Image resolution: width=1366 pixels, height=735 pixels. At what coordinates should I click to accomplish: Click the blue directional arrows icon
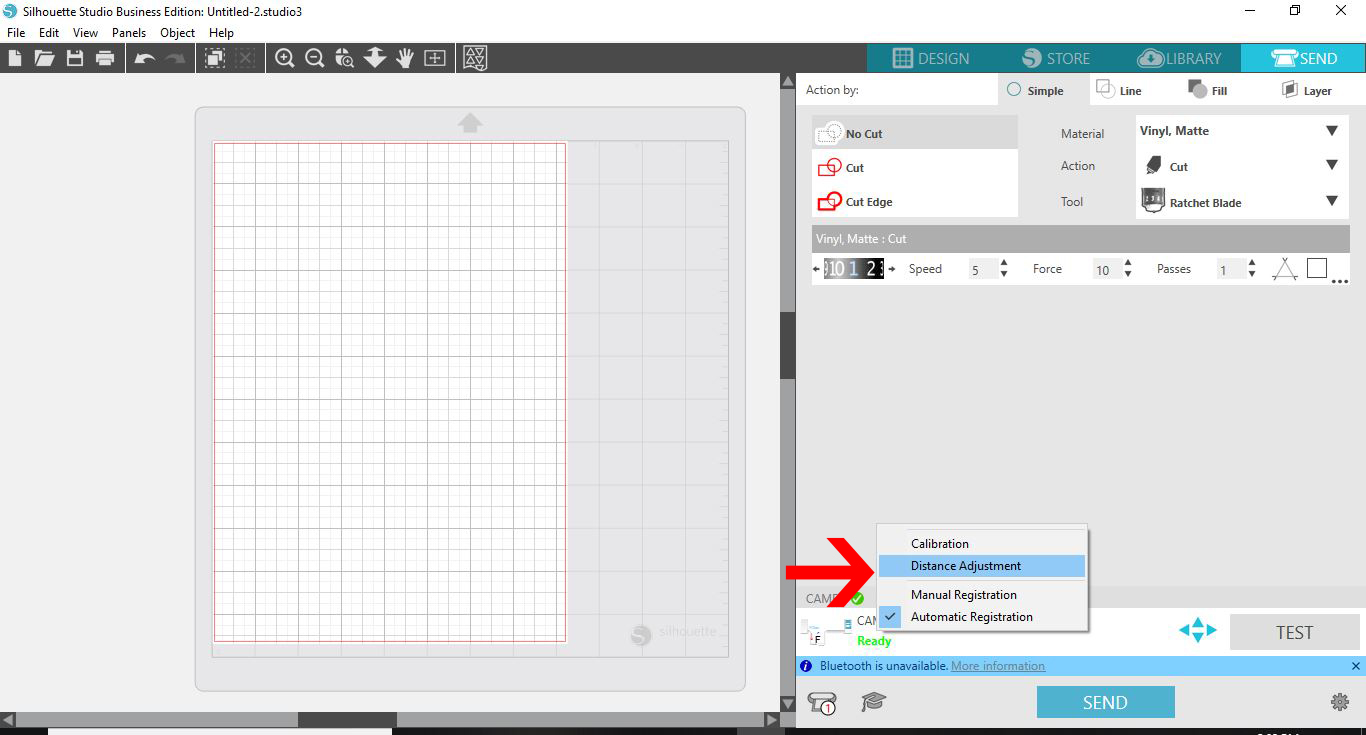click(x=1198, y=631)
